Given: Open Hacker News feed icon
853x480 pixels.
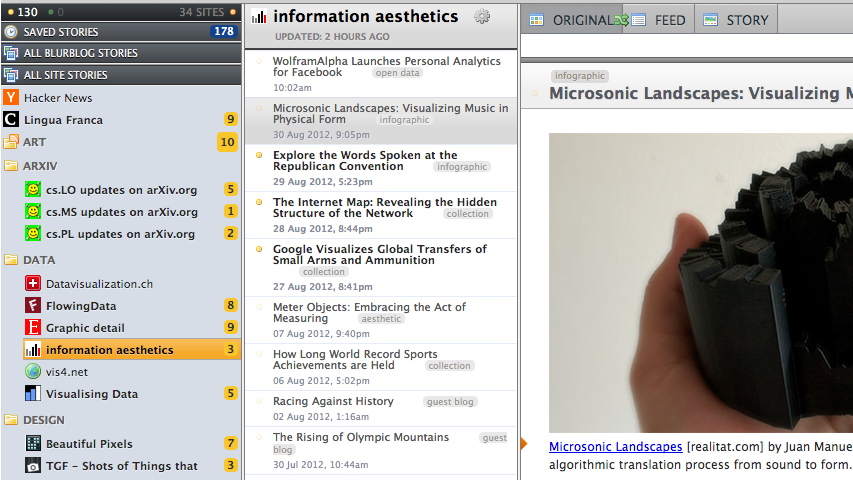Looking at the screenshot, I should tap(11, 97).
